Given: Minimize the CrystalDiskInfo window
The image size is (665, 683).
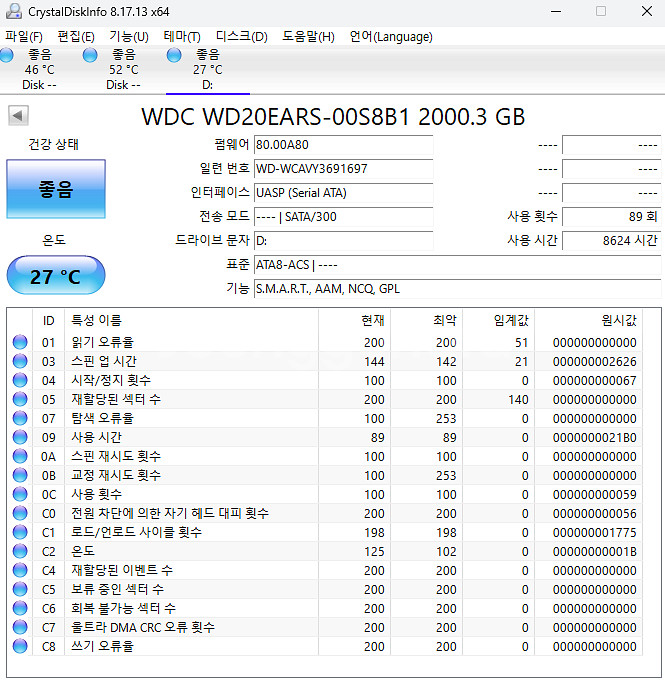Looking at the screenshot, I should pyautogui.click(x=556, y=11).
